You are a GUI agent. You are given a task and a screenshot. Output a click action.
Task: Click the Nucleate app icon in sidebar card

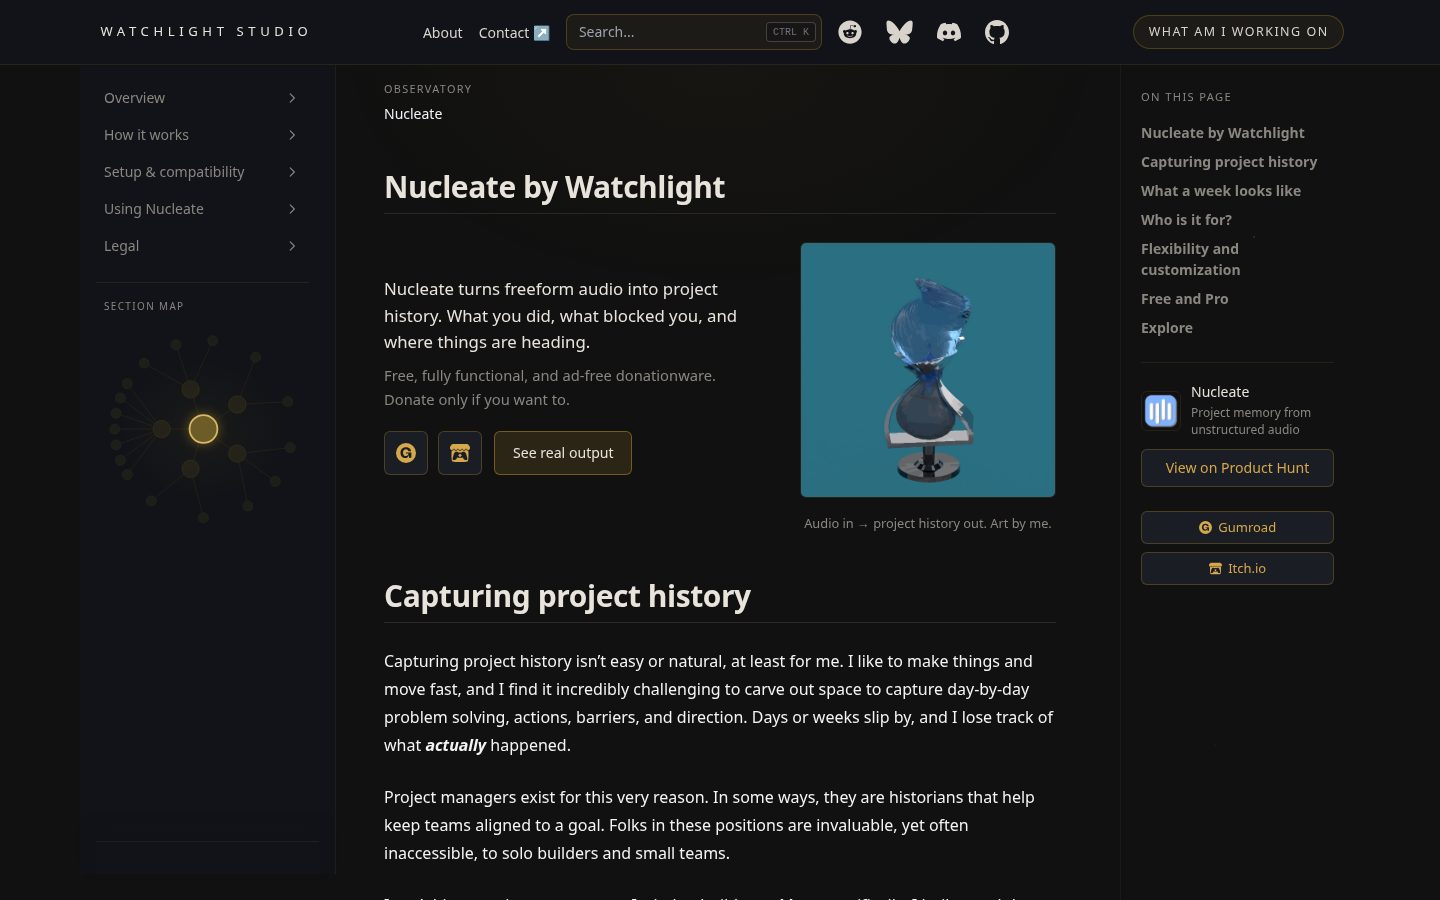coord(1161,410)
